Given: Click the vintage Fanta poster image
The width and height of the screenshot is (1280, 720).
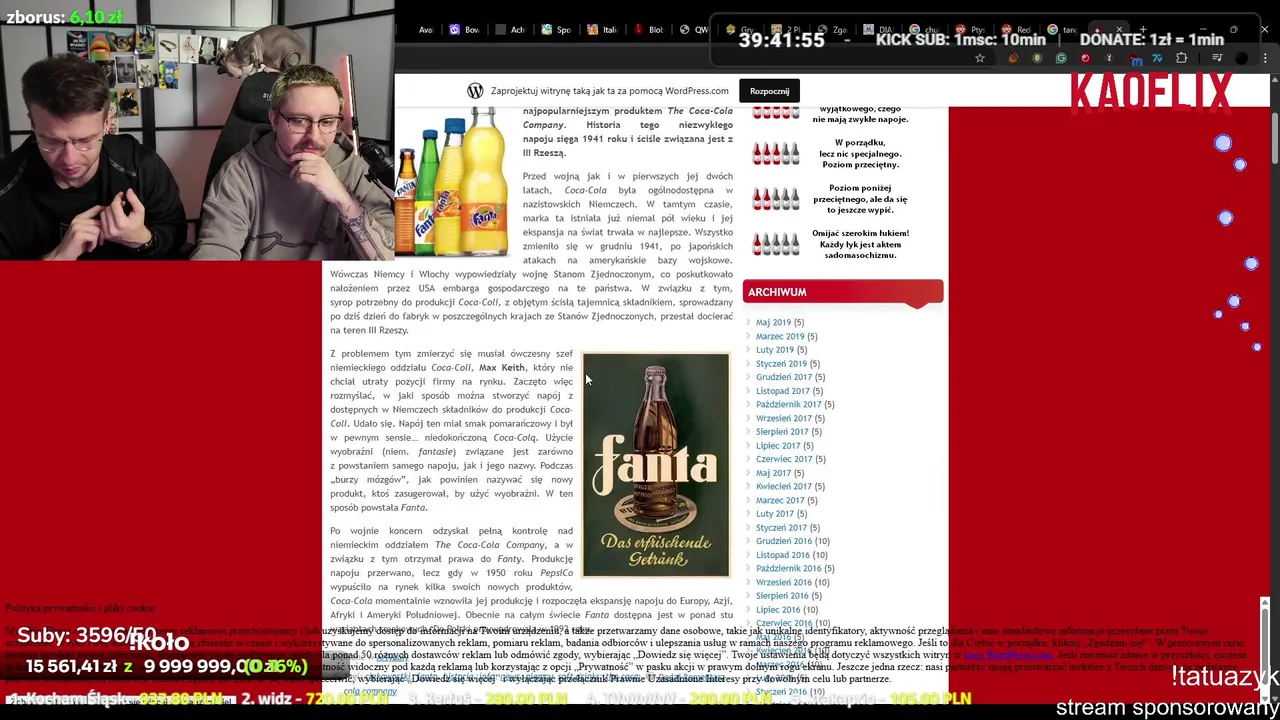Looking at the screenshot, I should click(x=656, y=465).
